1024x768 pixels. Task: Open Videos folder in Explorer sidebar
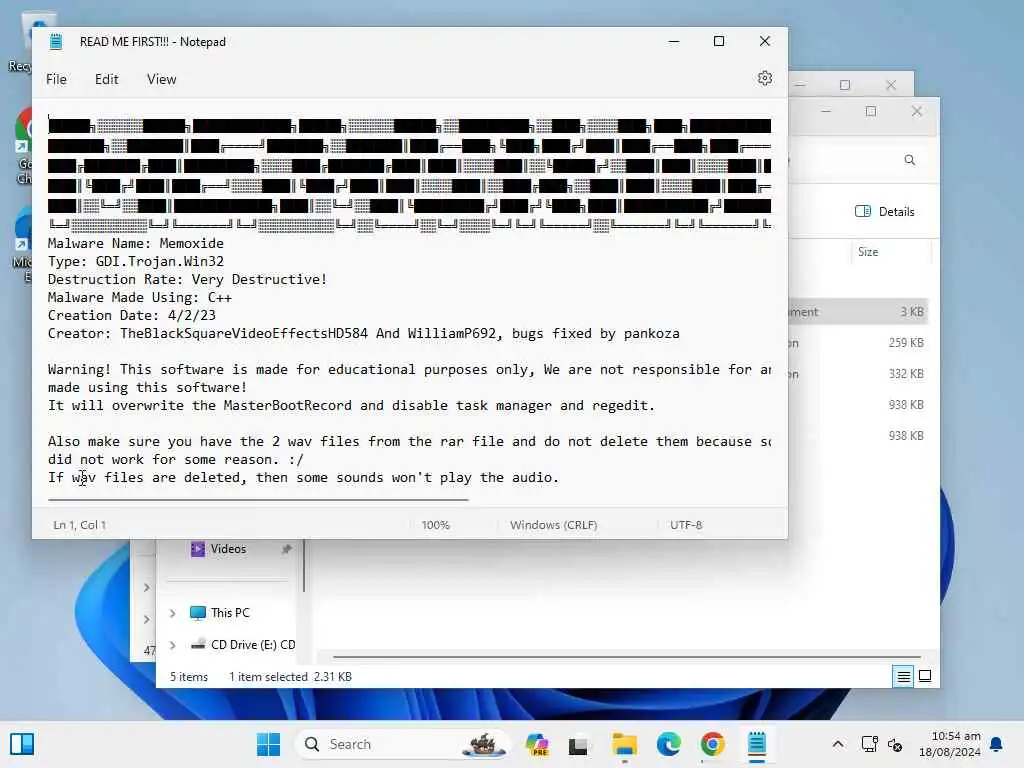tap(228, 549)
